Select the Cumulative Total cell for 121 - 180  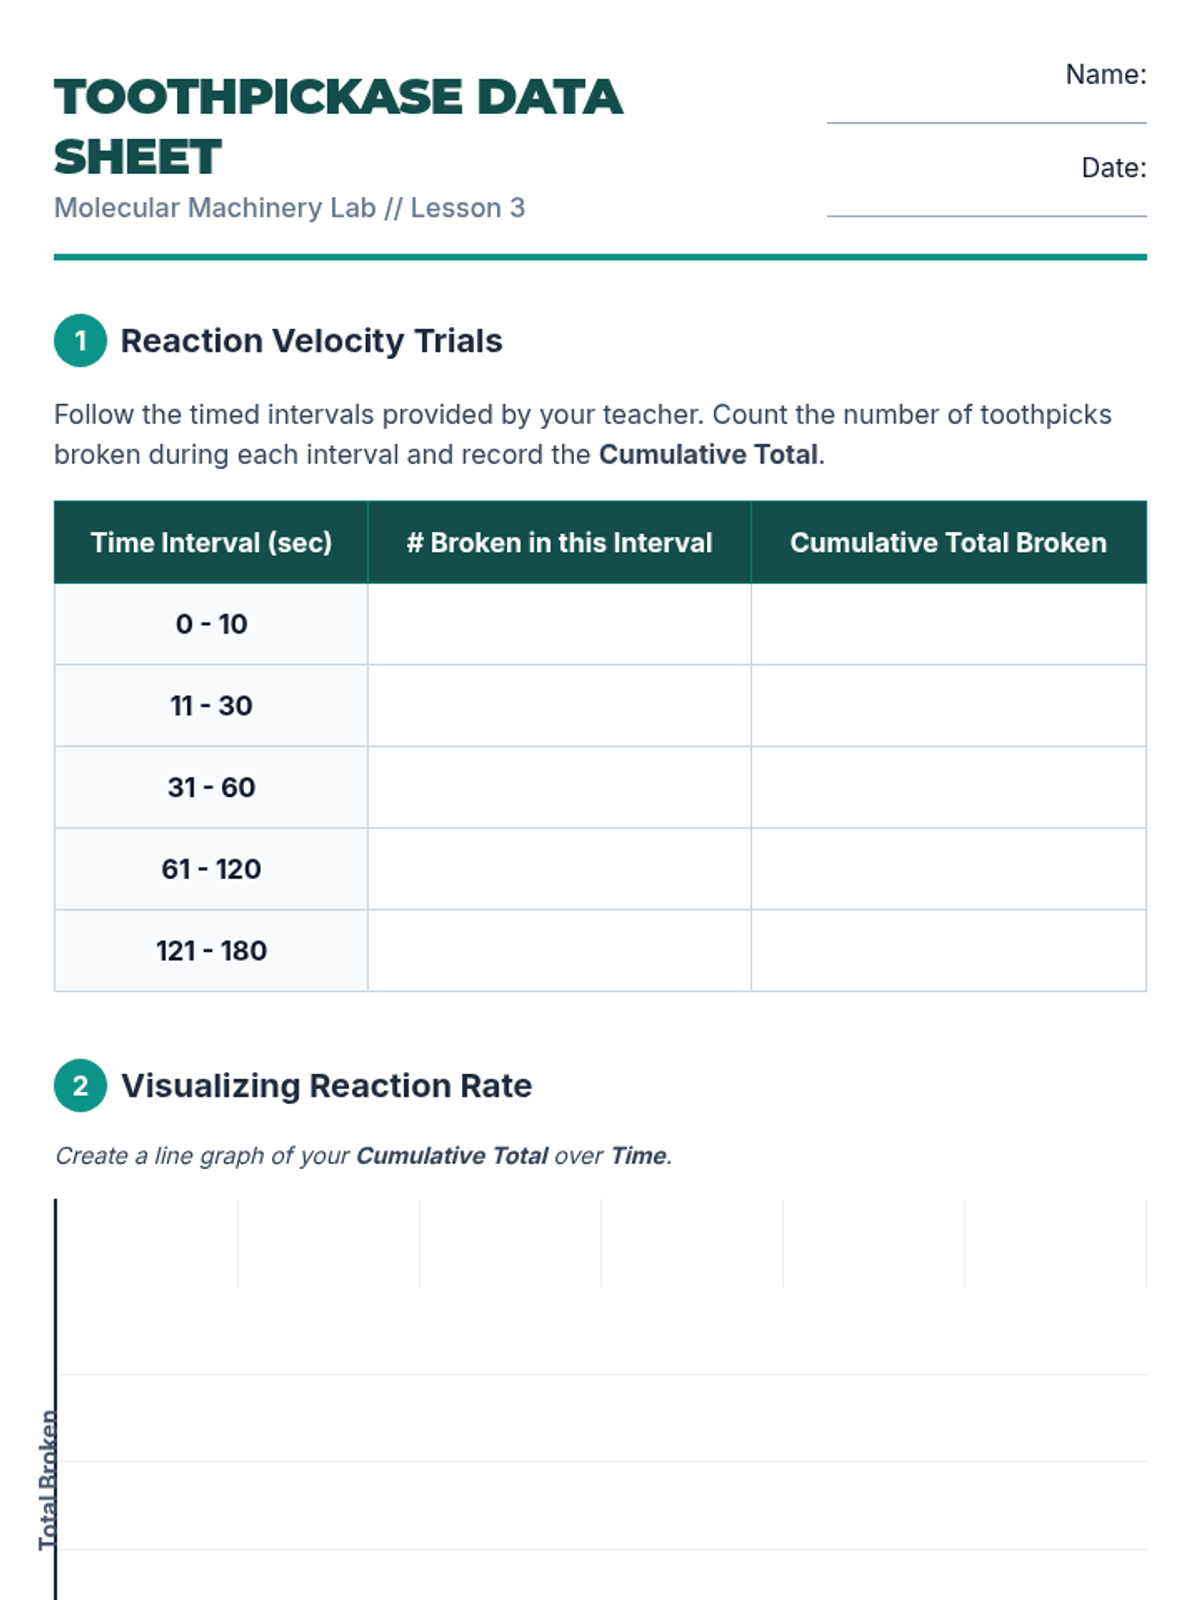pos(948,951)
